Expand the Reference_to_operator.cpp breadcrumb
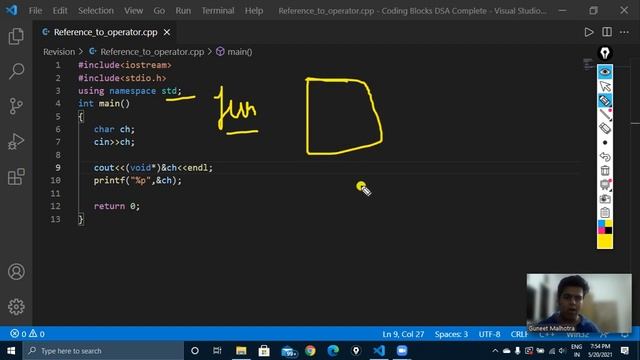Screen dimensions: 640x360 152,52
